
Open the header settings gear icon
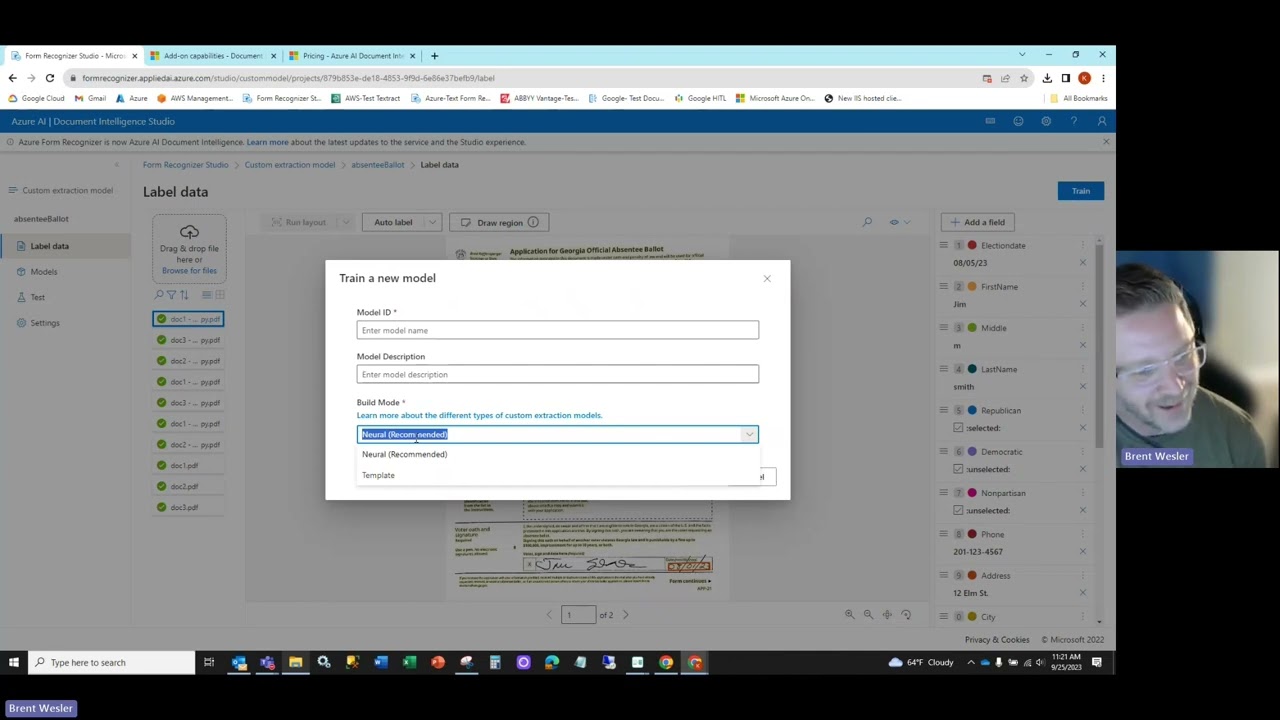(x=1046, y=121)
